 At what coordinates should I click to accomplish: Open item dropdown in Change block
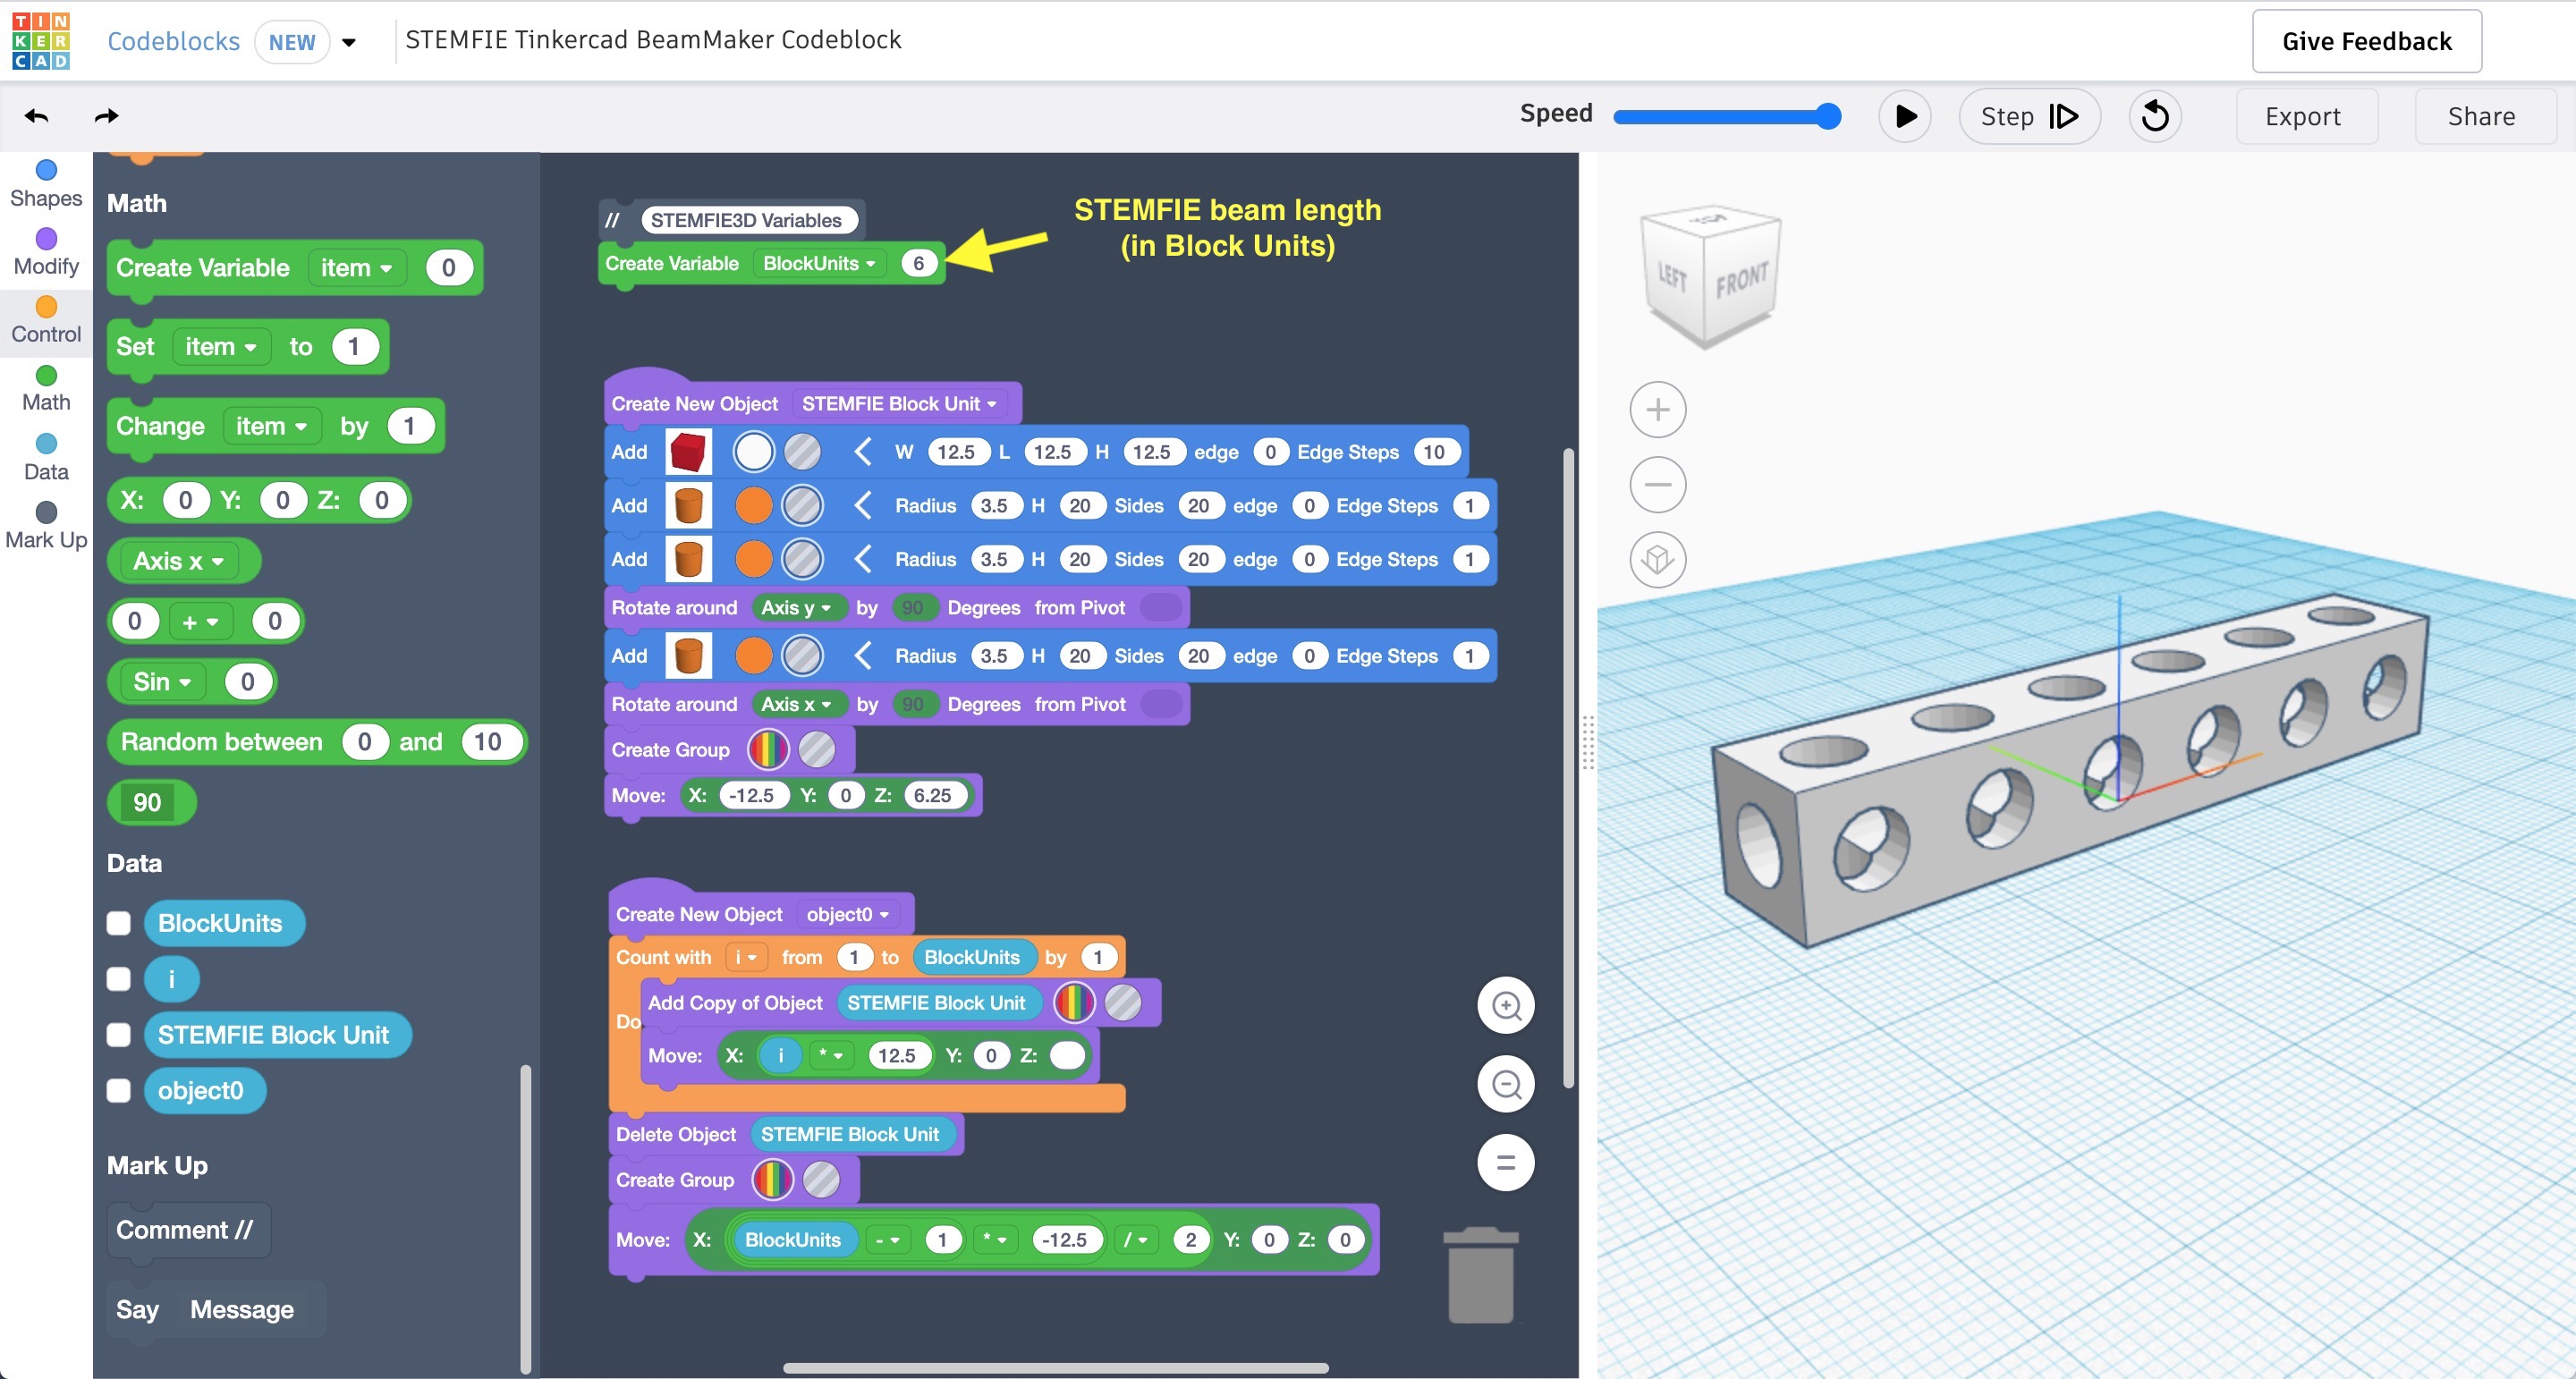click(x=271, y=426)
